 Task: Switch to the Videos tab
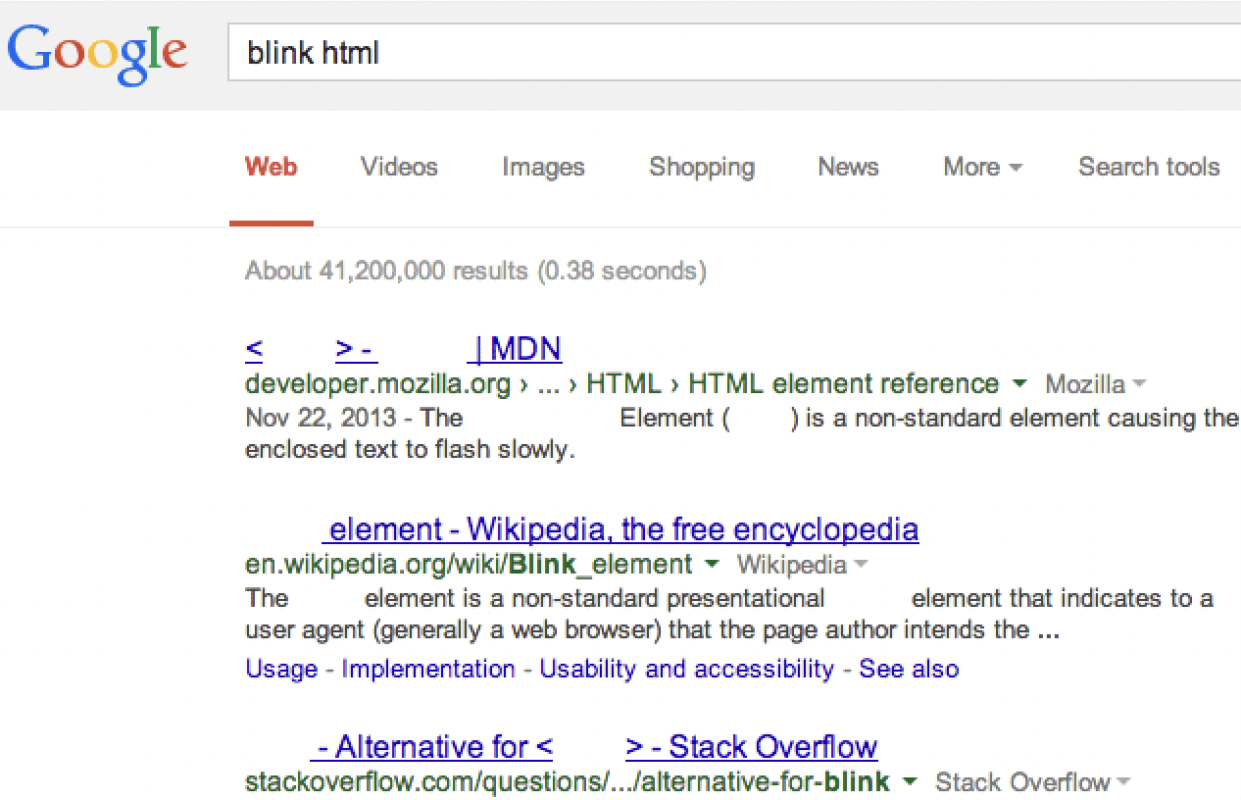pyautogui.click(x=399, y=167)
